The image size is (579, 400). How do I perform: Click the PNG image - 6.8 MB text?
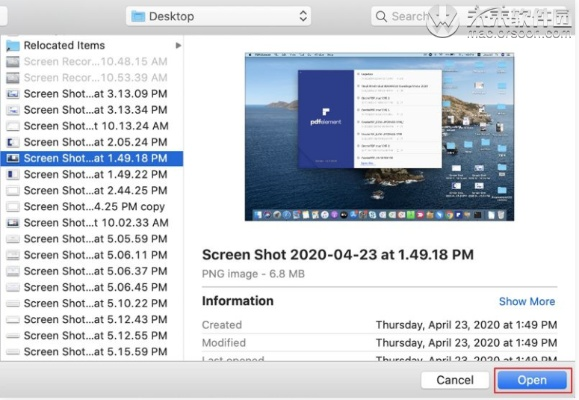[x=253, y=274]
